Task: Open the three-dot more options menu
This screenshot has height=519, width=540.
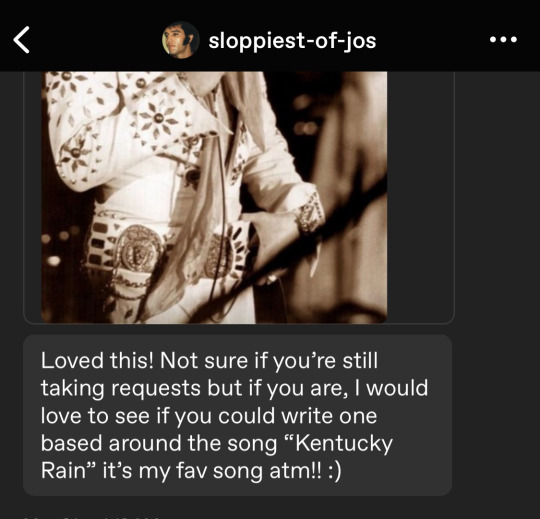Action: tap(503, 40)
